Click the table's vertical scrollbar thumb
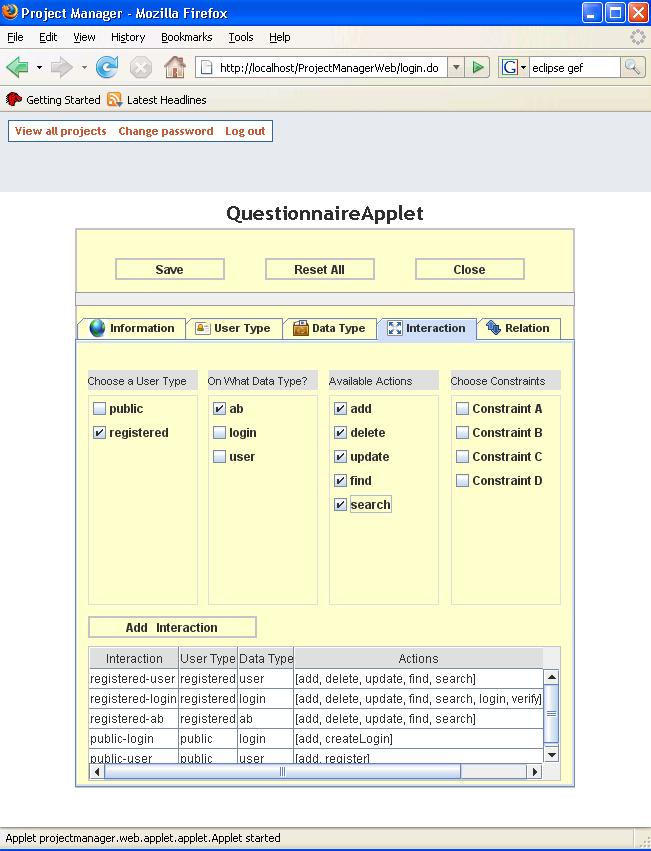Image resolution: width=651 pixels, height=851 pixels. [551, 713]
